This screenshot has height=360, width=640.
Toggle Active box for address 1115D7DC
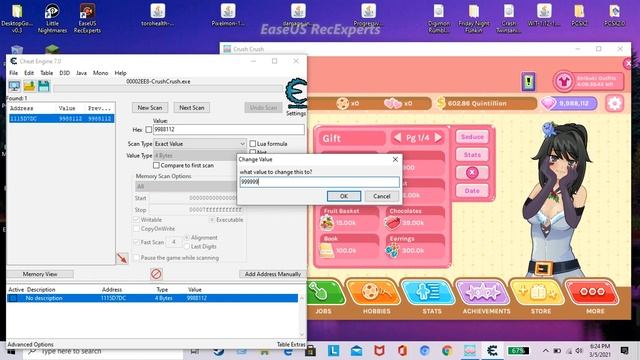click(x=13, y=298)
